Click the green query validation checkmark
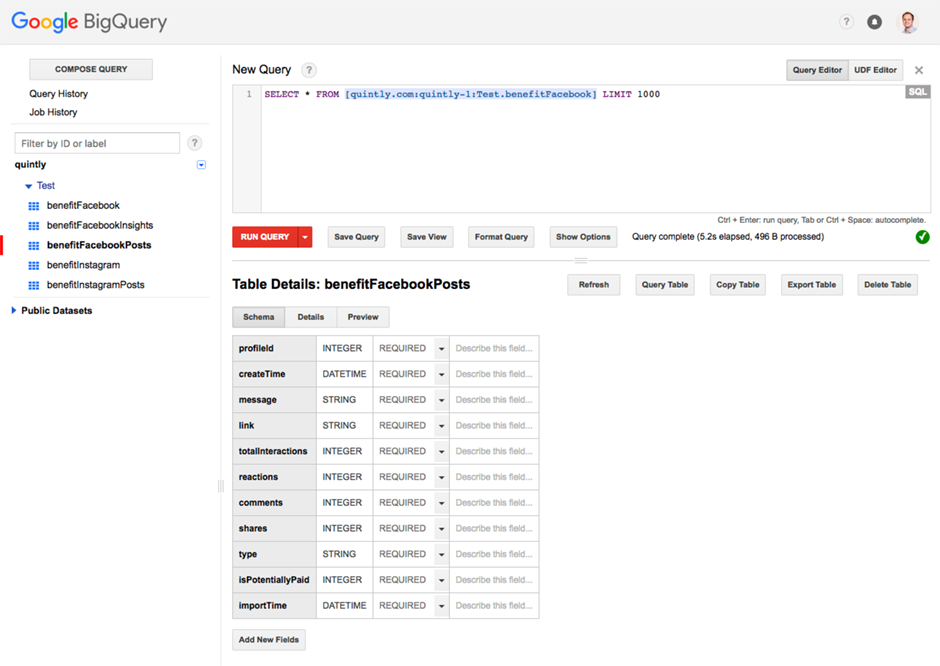This screenshot has height=666, width=940. [922, 237]
